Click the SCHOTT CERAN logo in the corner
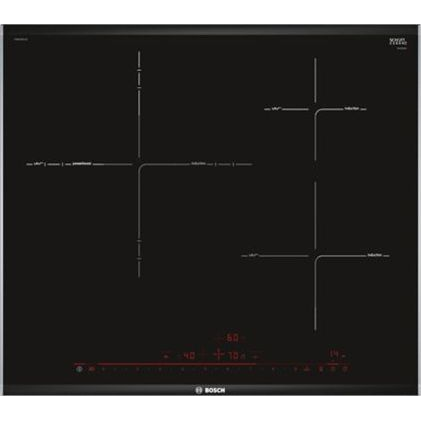421x421 pixels. tap(398, 42)
